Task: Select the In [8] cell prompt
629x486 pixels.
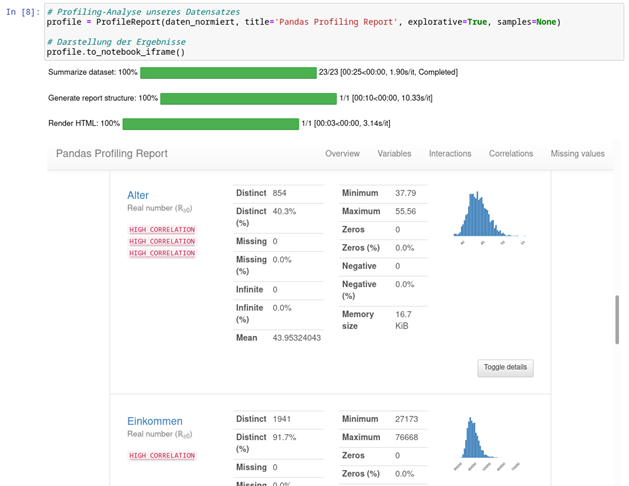Action: [22, 10]
